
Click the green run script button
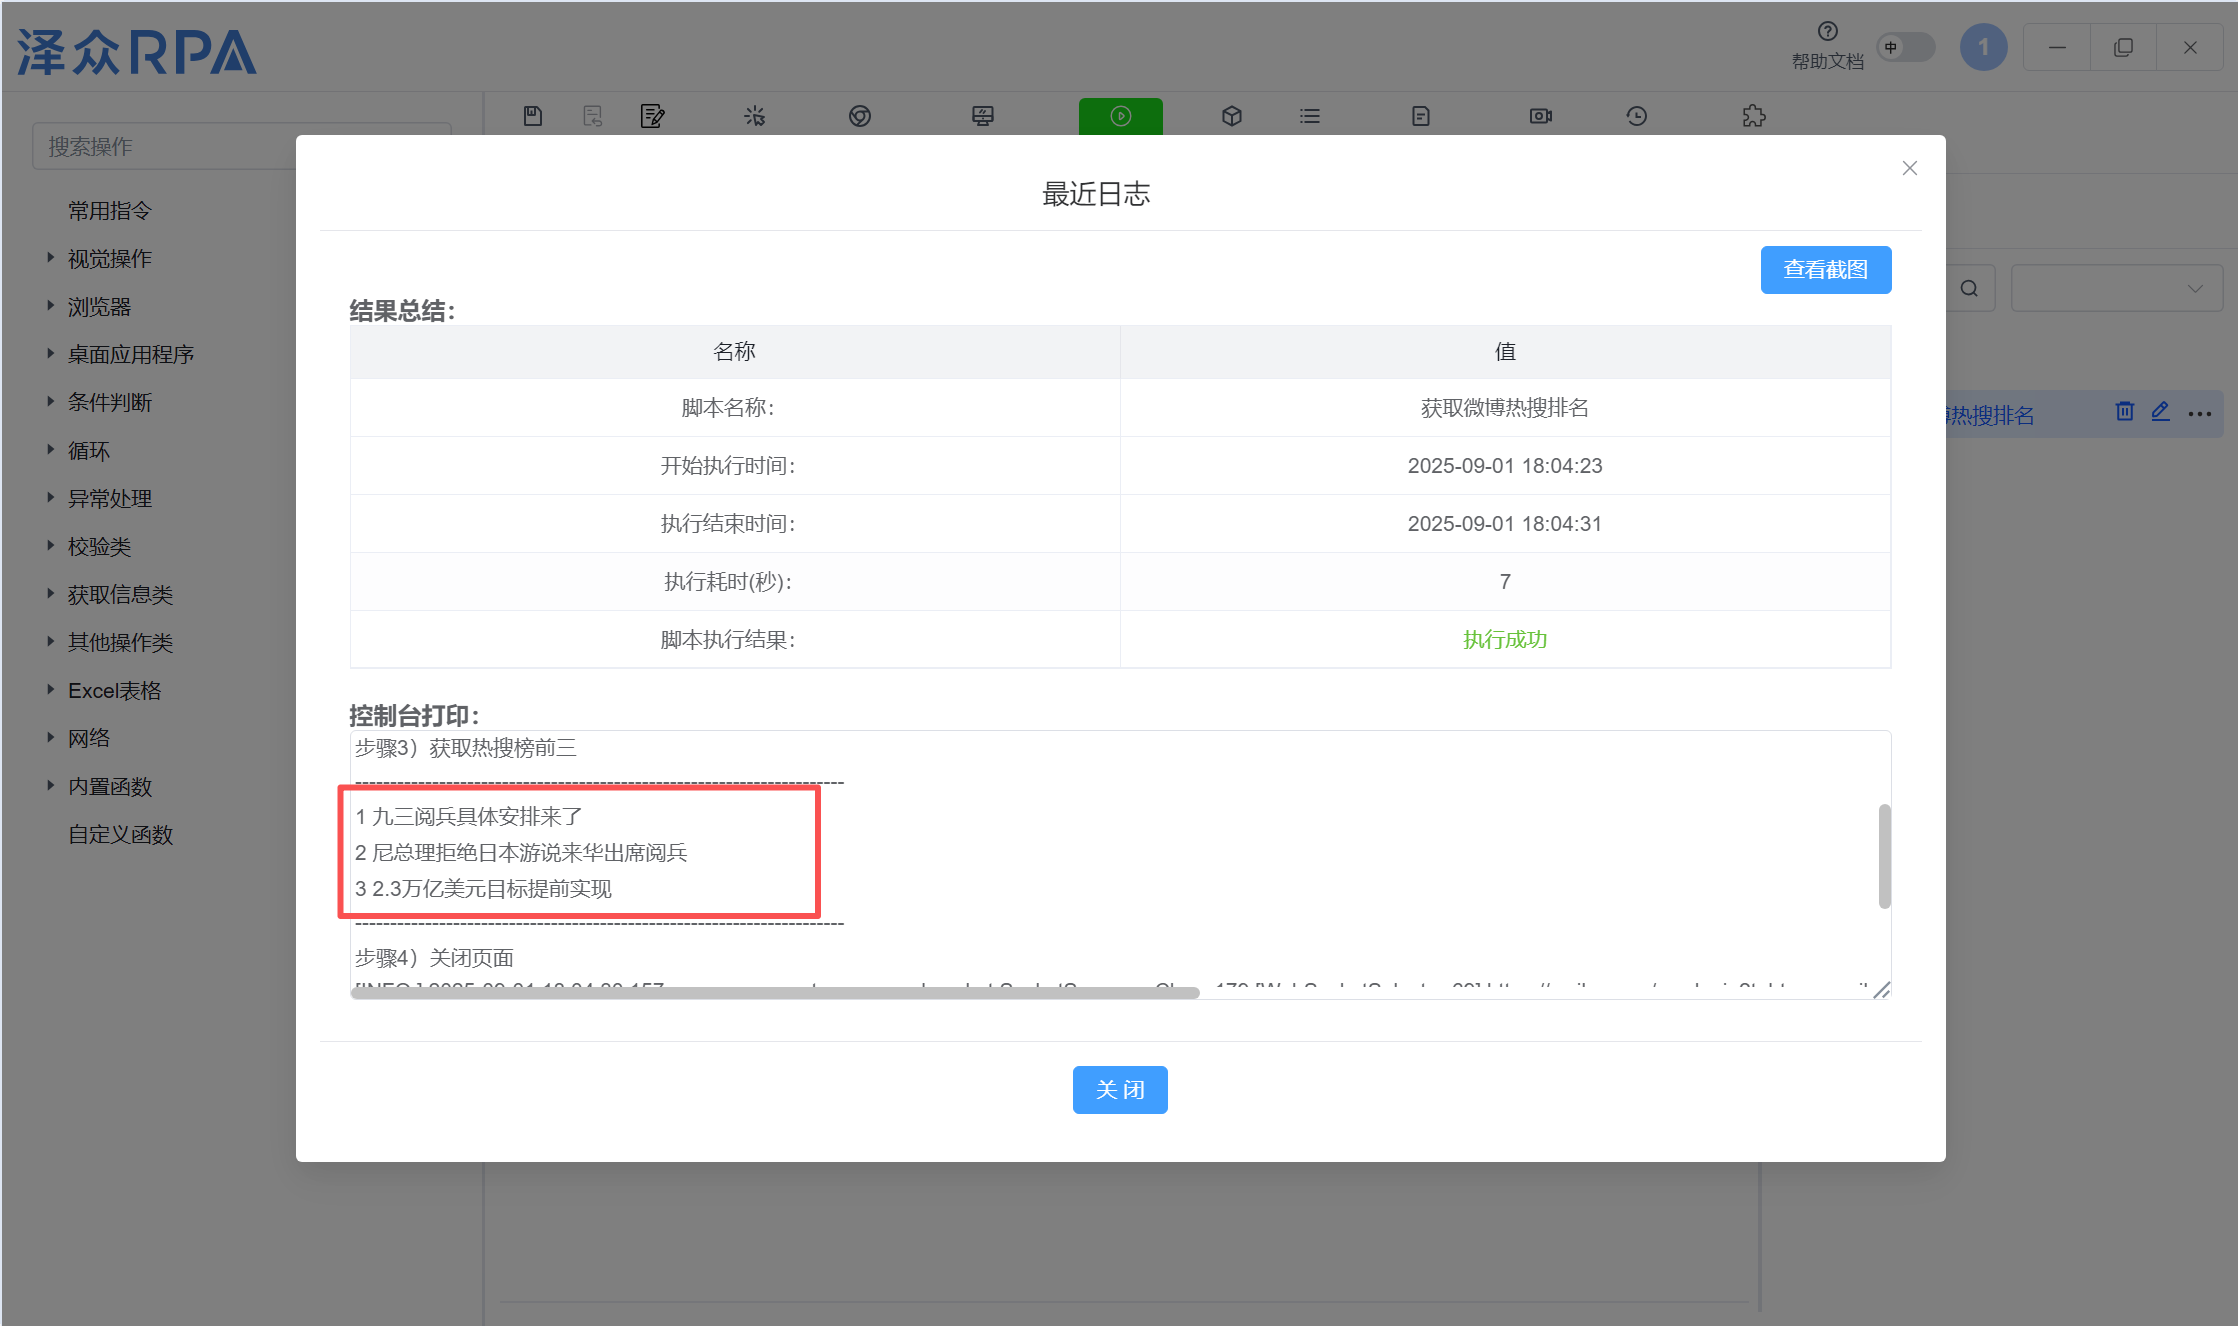tap(1120, 116)
